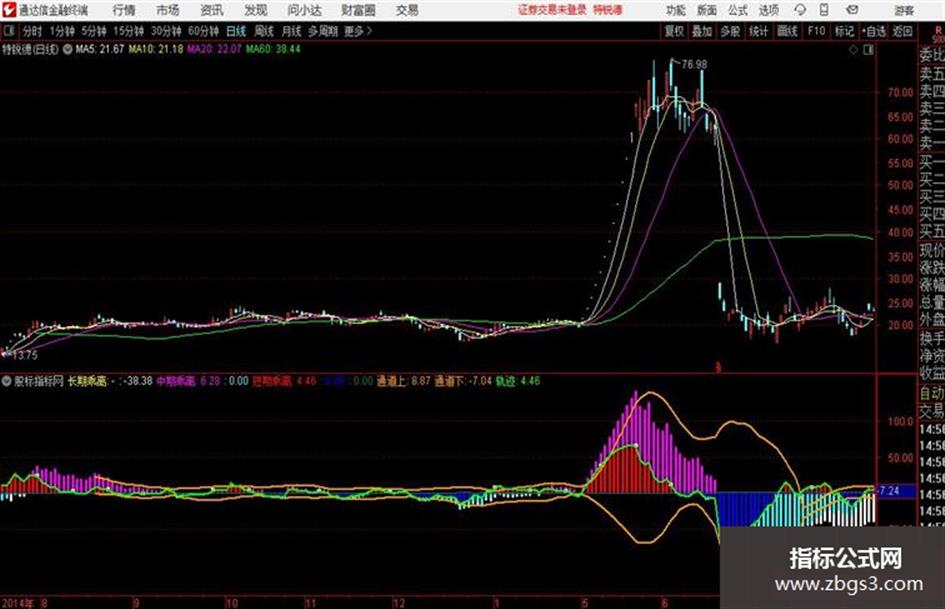Viewport: 945px width, 609px height.
Task: Click the 游客 user label
Action: 904,10
